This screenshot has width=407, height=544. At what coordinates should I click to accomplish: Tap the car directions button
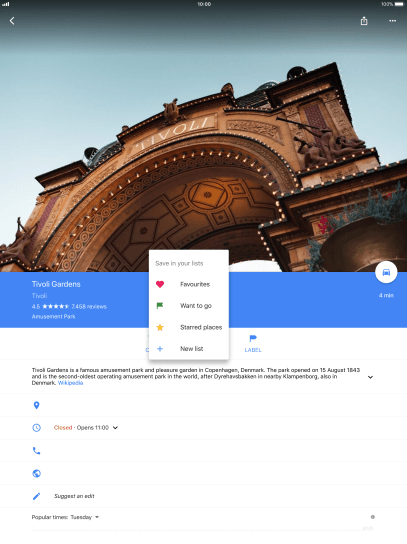click(x=386, y=272)
